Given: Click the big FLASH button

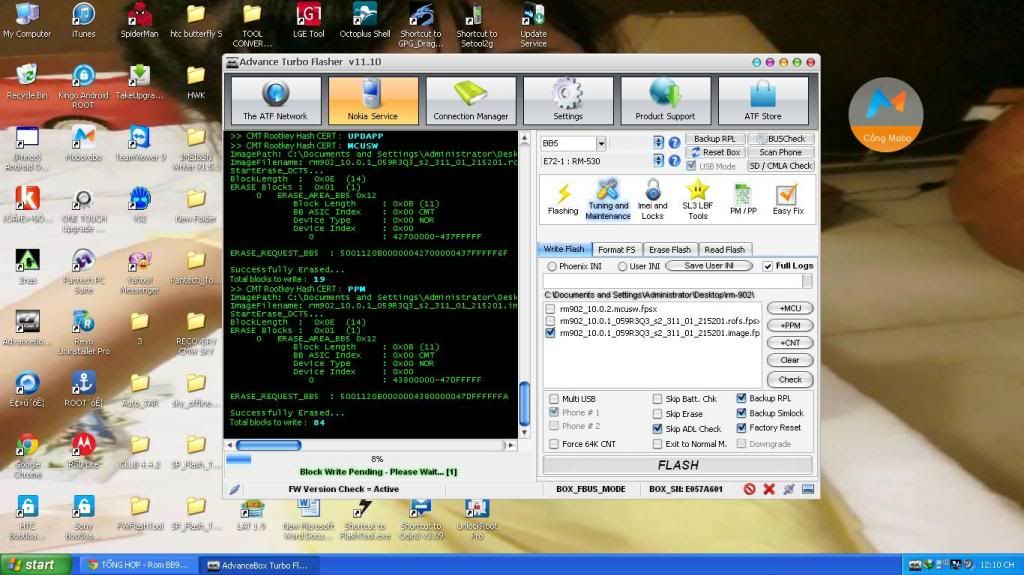Looking at the screenshot, I should [x=678, y=465].
